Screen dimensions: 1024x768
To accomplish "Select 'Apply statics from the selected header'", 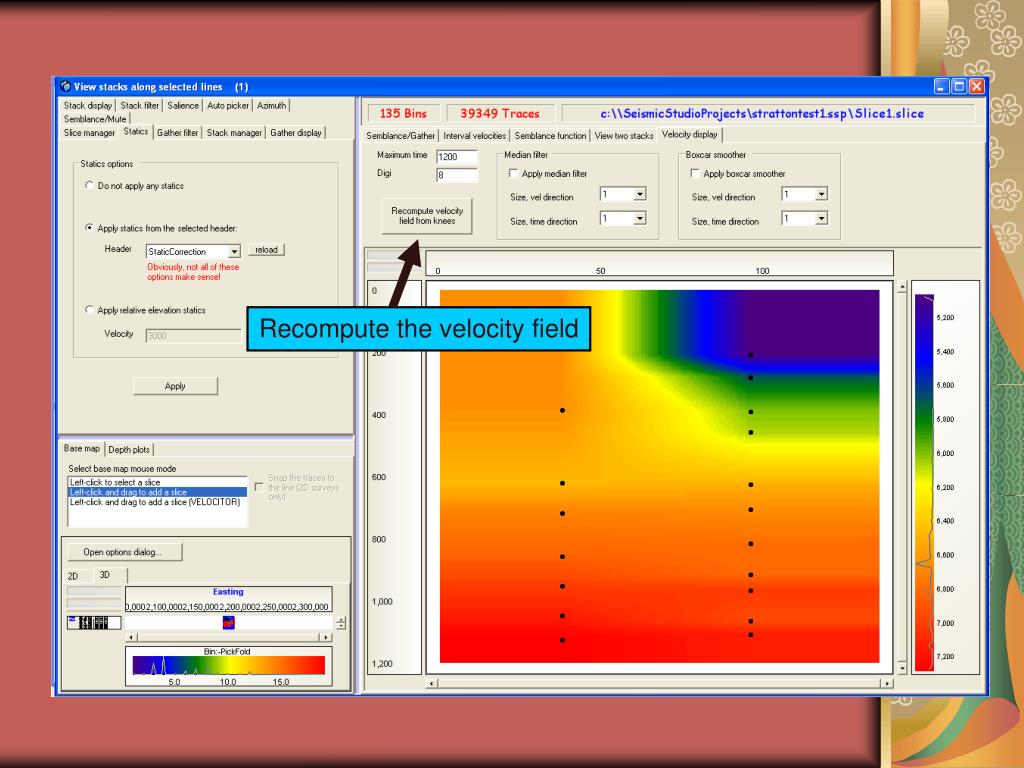I will coord(89,228).
